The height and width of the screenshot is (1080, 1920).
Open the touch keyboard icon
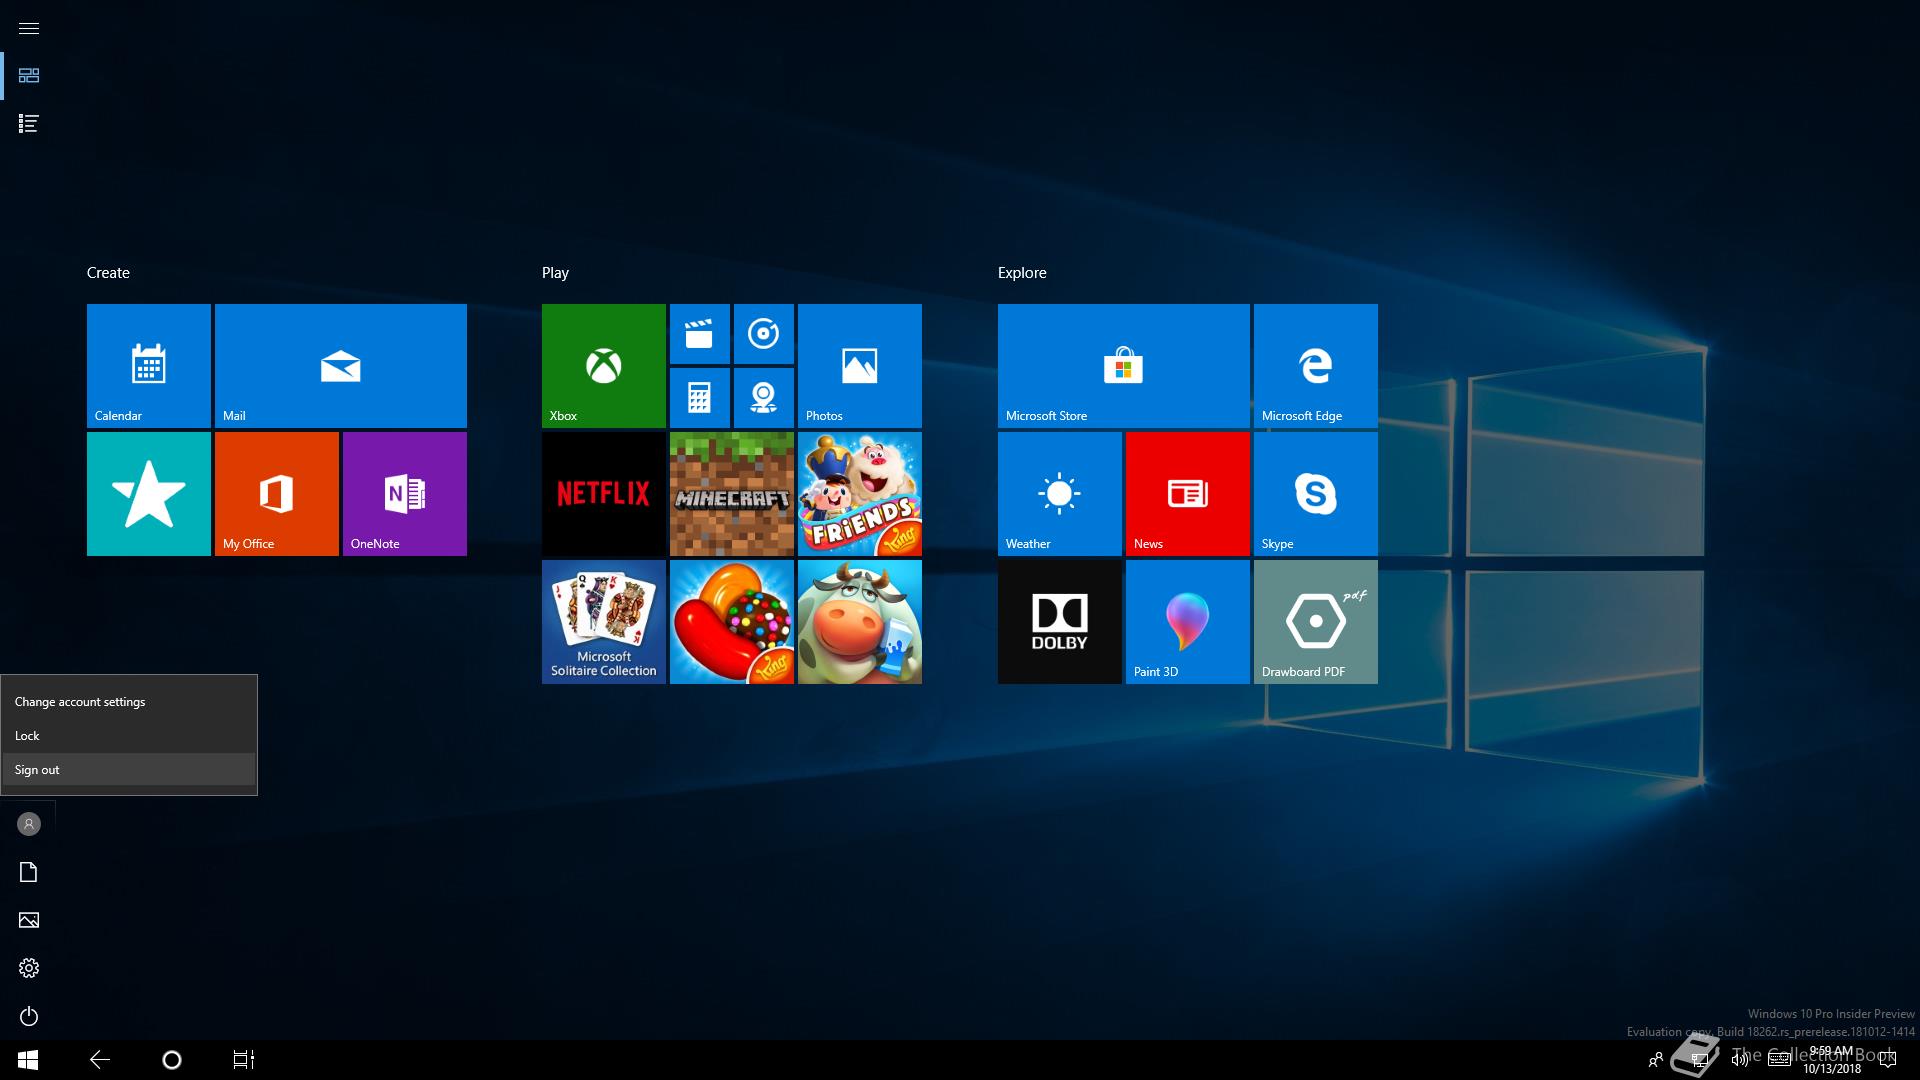[x=1779, y=1060]
